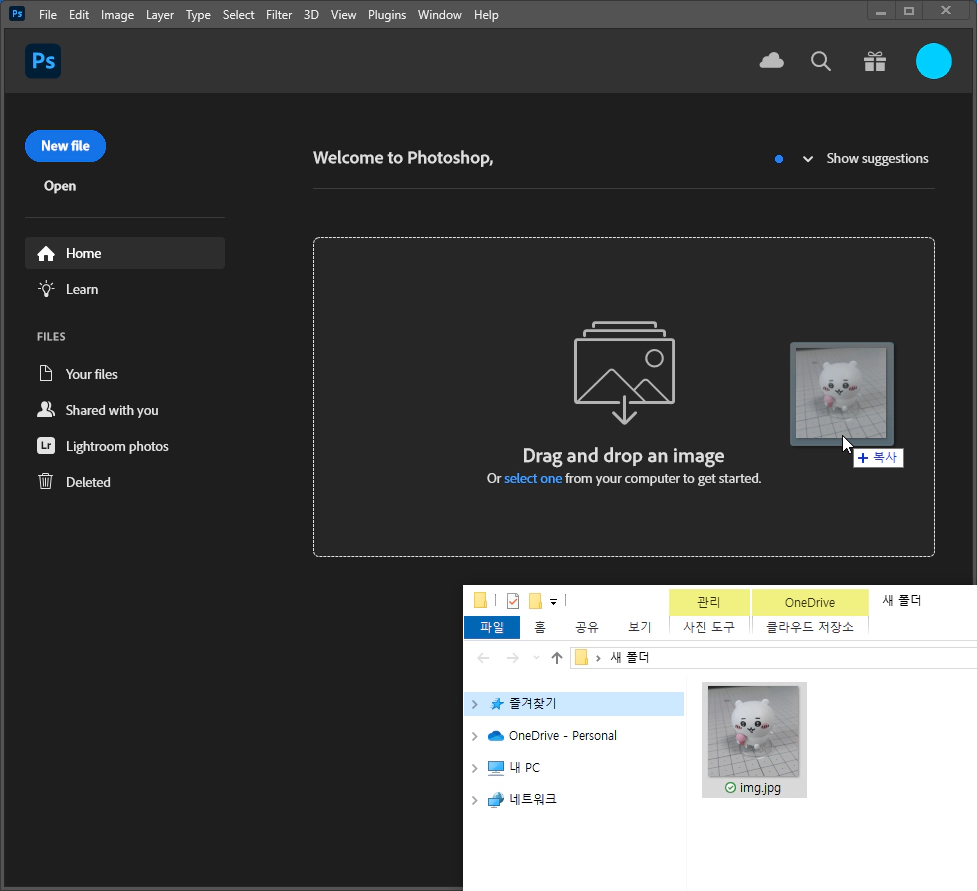Click the house icon beside Home

[x=46, y=254]
